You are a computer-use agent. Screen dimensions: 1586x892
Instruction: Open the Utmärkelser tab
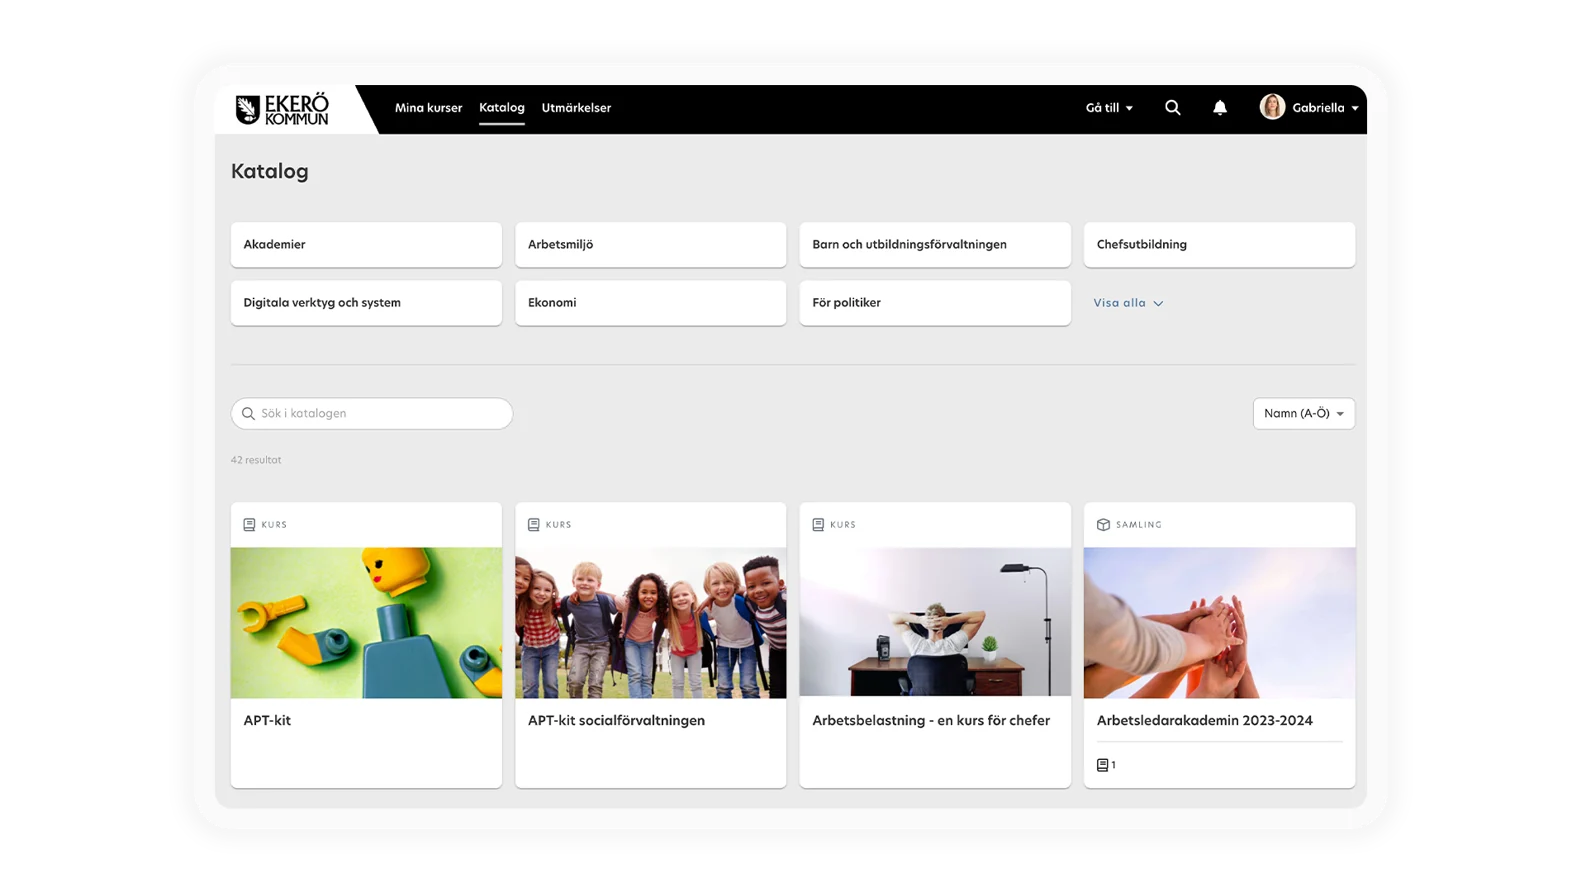coord(576,108)
